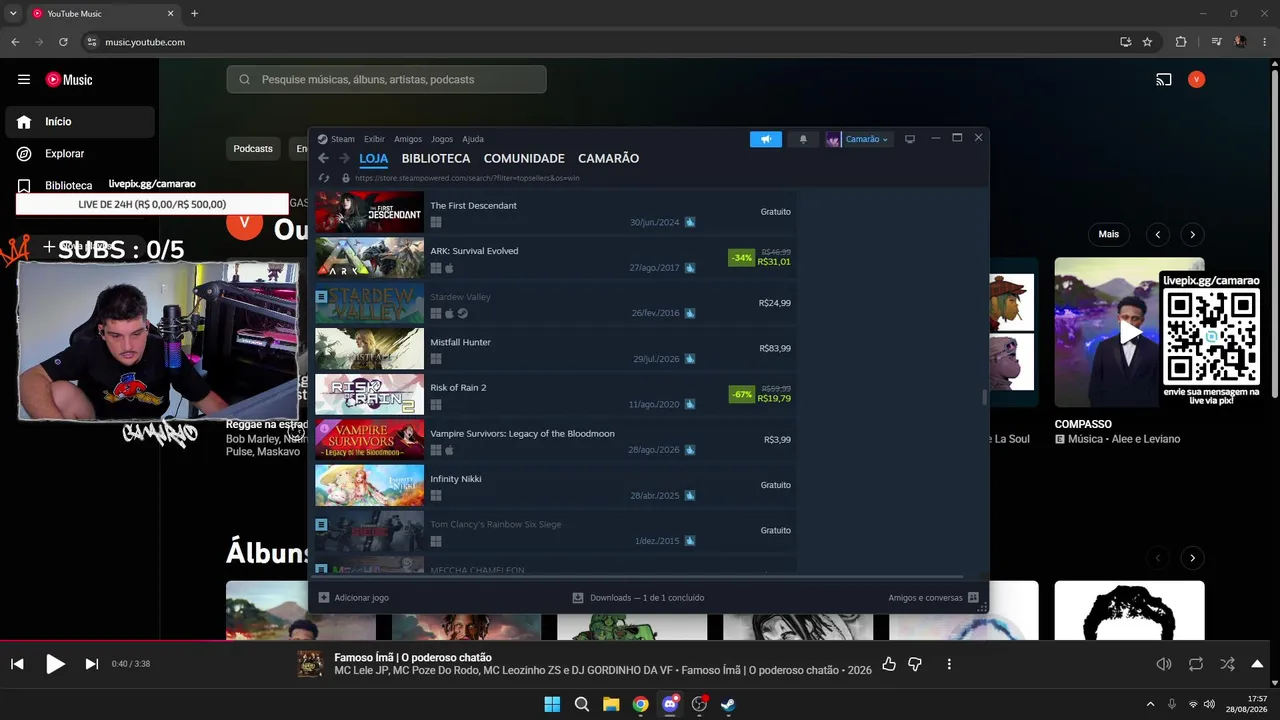
Task: Go to the previous track
Action: point(17,664)
